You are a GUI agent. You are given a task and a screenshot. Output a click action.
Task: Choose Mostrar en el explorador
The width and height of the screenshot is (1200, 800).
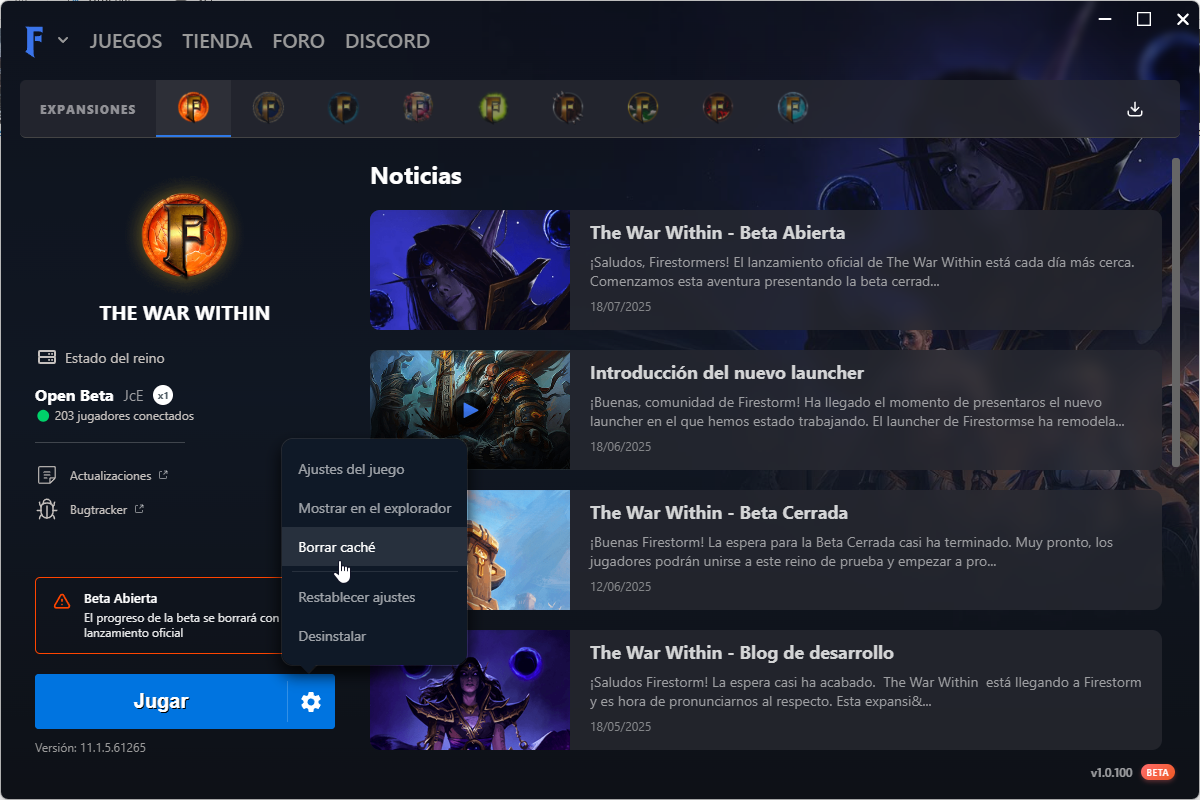(x=374, y=508)
